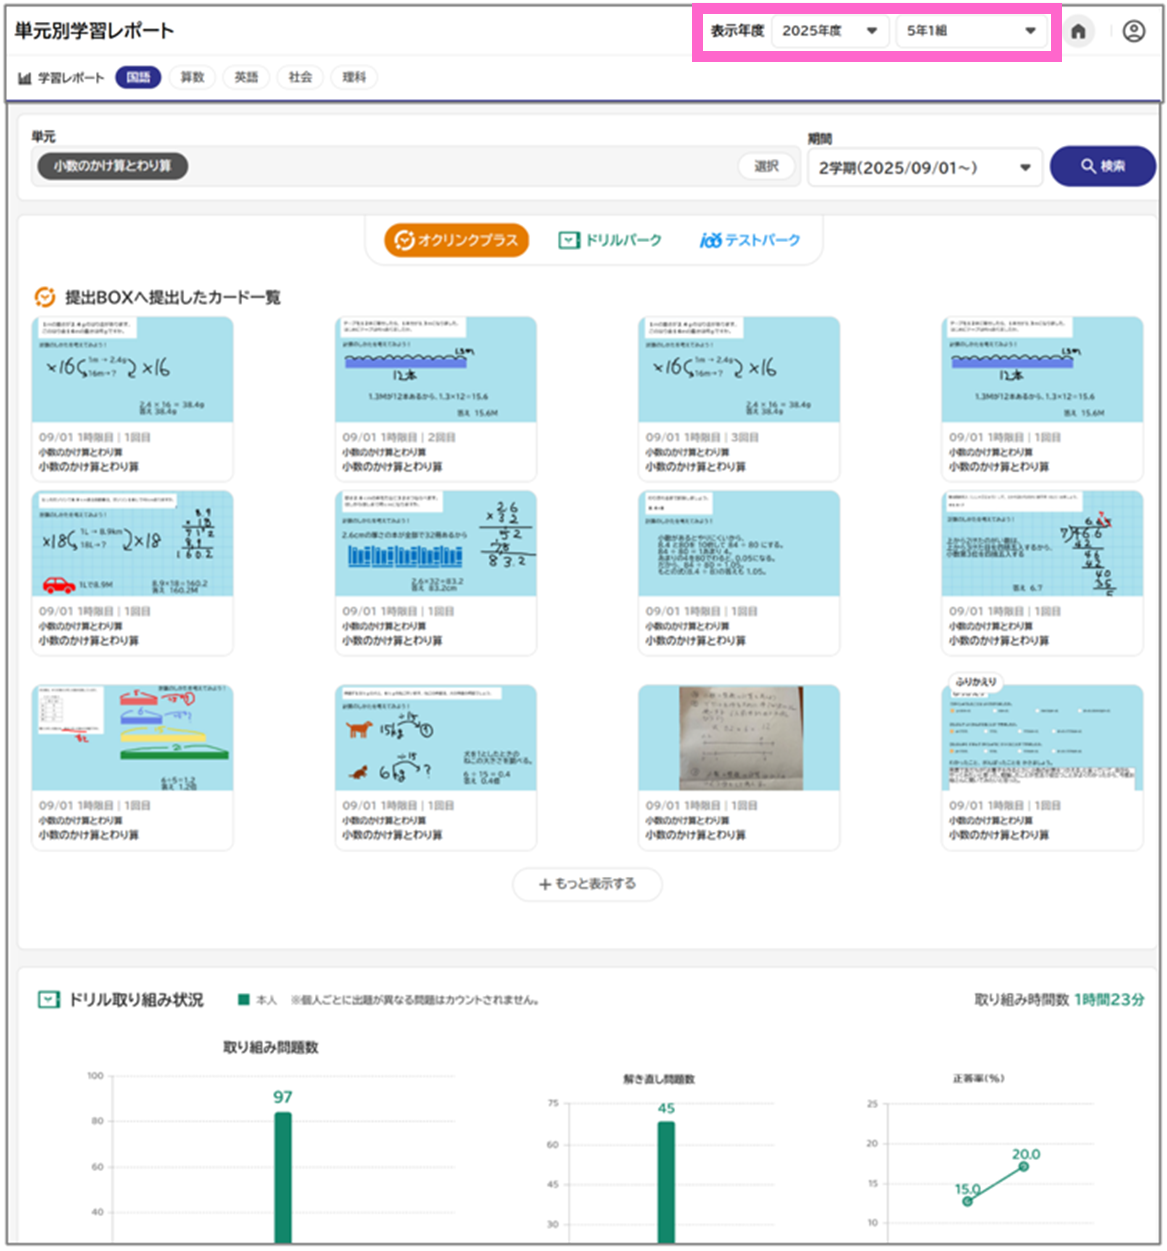Select the 英語 subject chip
The image size is (1167, 1251).
(246, 77)
